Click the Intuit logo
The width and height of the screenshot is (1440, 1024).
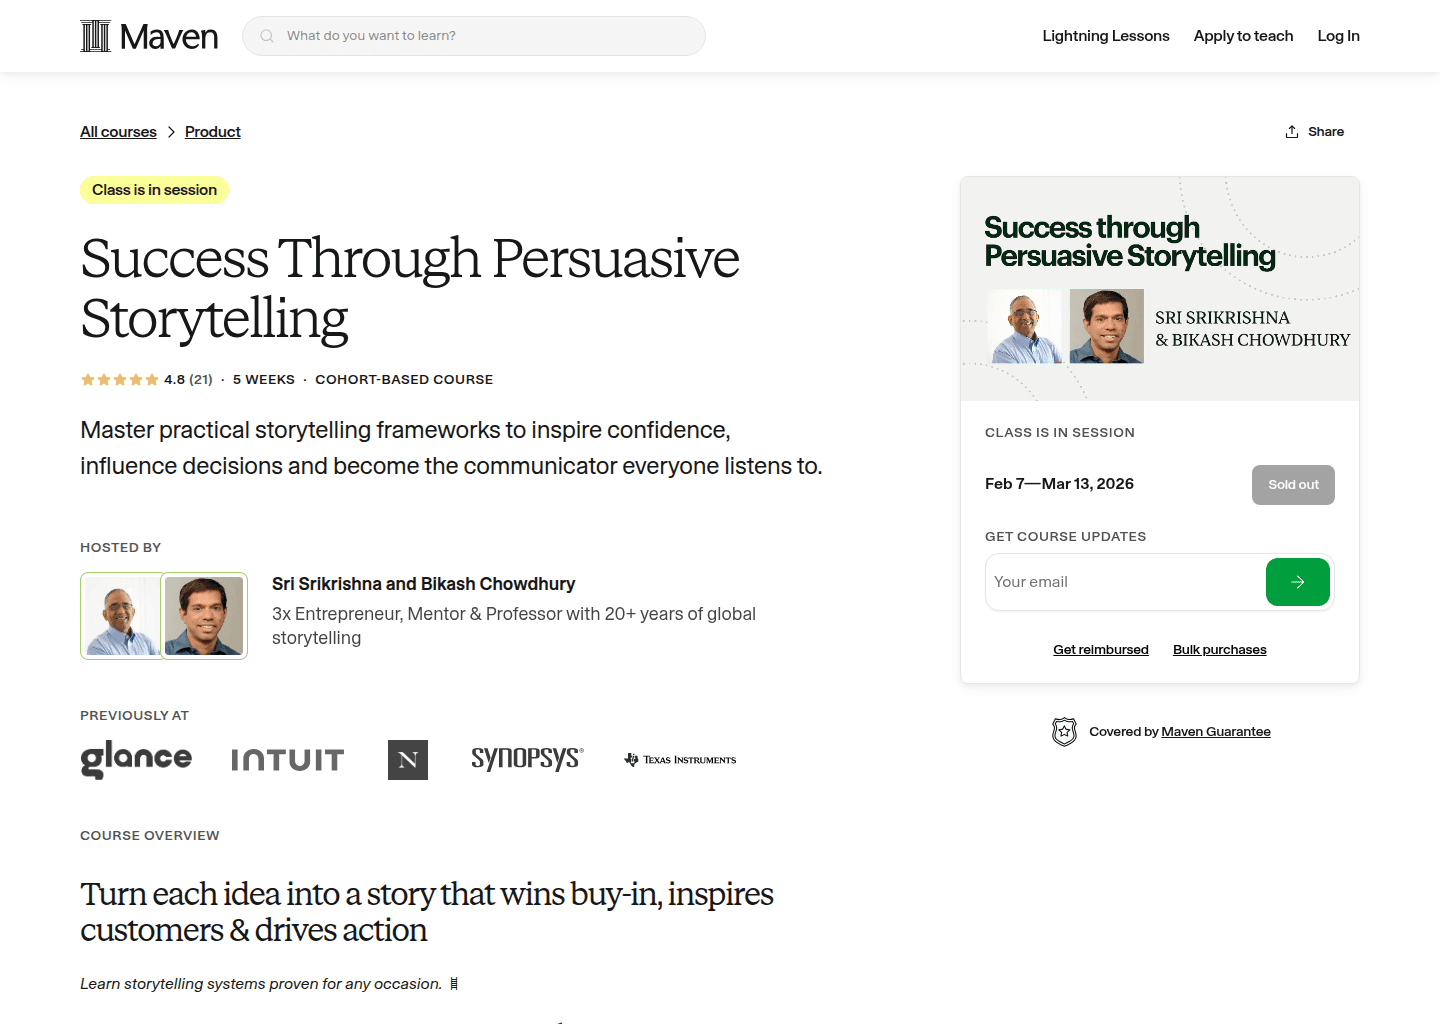(x=287, y=759)
